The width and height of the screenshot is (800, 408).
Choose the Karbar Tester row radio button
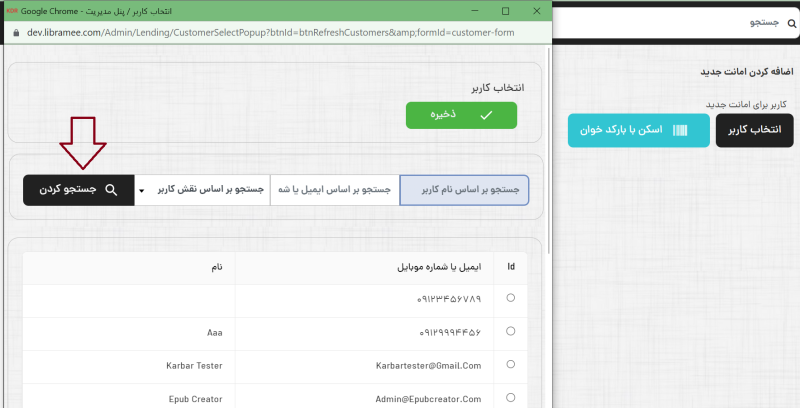511,365
